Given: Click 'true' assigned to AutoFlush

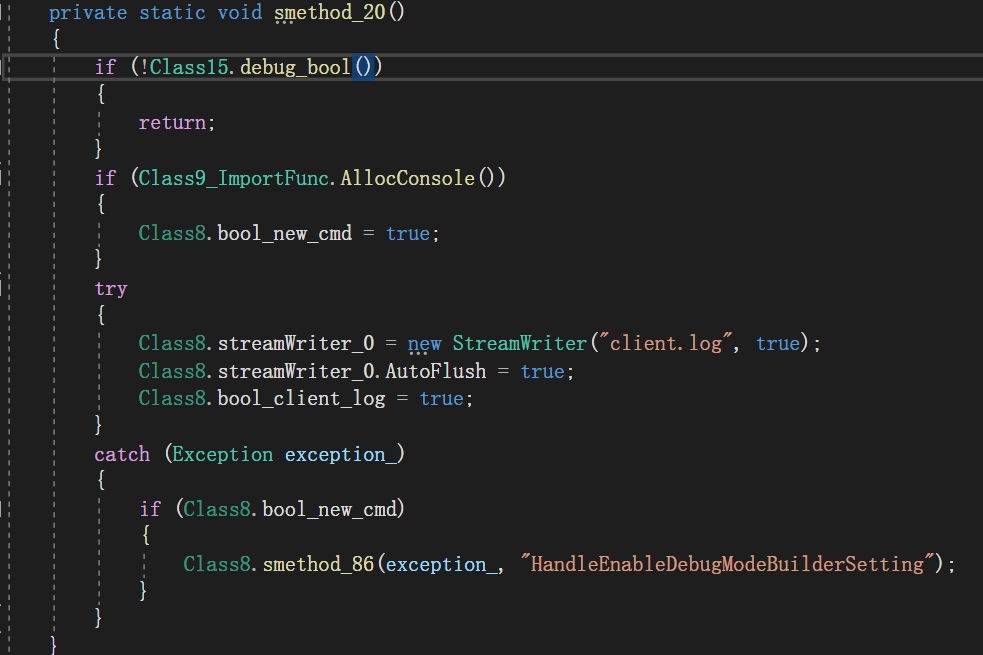Looking at the screenshot, I should (x=543, y=372).
